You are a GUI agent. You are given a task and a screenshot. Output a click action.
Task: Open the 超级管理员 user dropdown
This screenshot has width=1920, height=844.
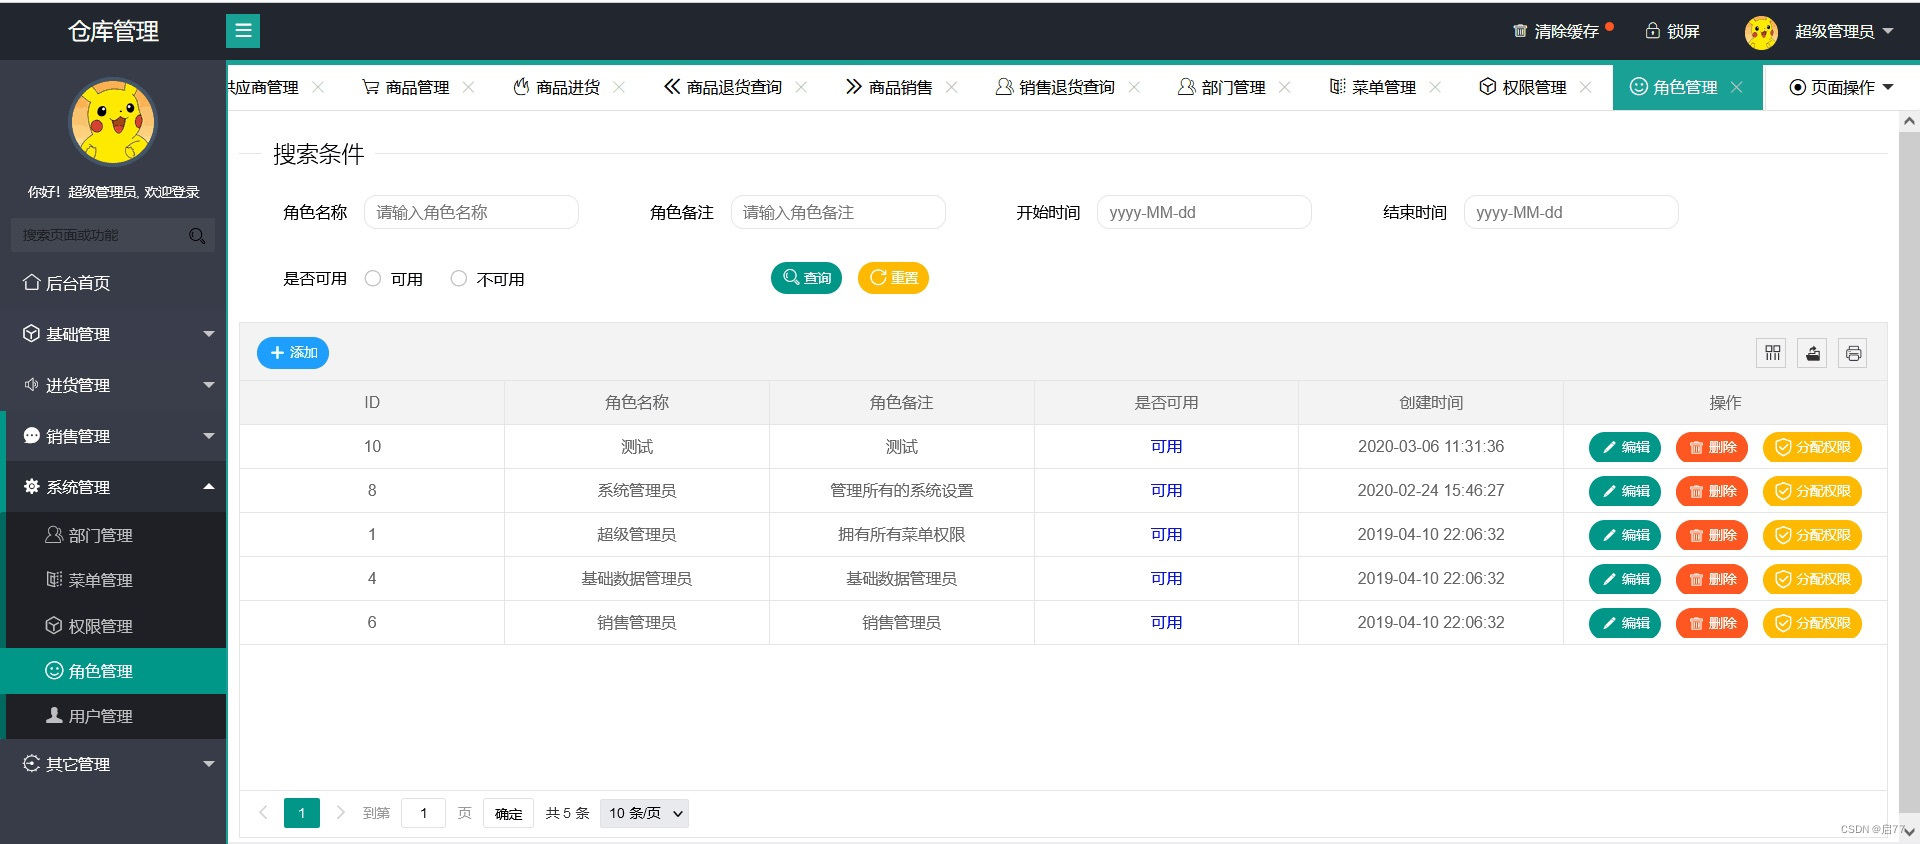click(1844, 31)
